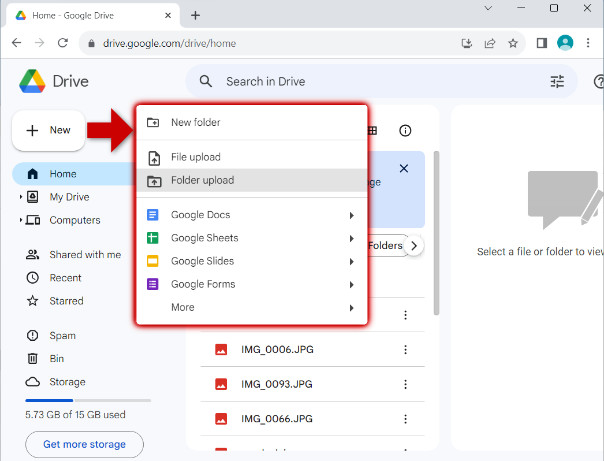
Task: Click install app icon in address bar
Action: [466, 43]
